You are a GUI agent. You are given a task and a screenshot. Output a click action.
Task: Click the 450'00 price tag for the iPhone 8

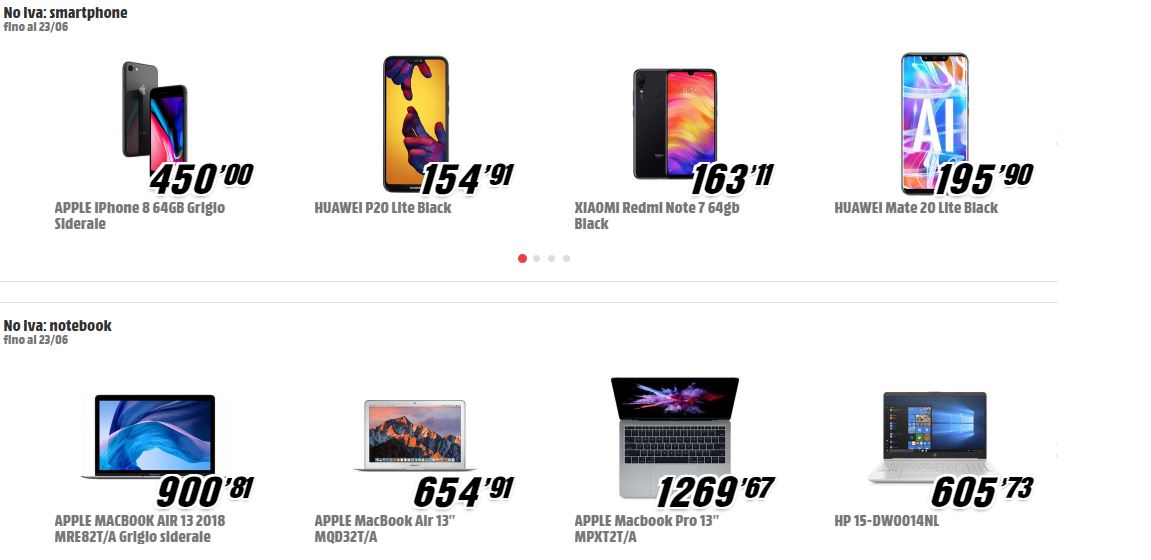coord(201,178)
